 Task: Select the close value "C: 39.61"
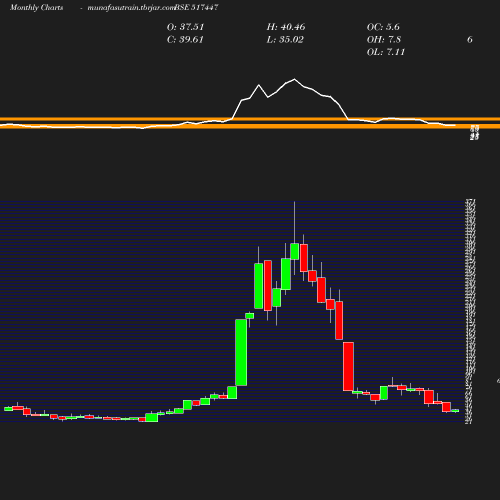coord(185,40)
